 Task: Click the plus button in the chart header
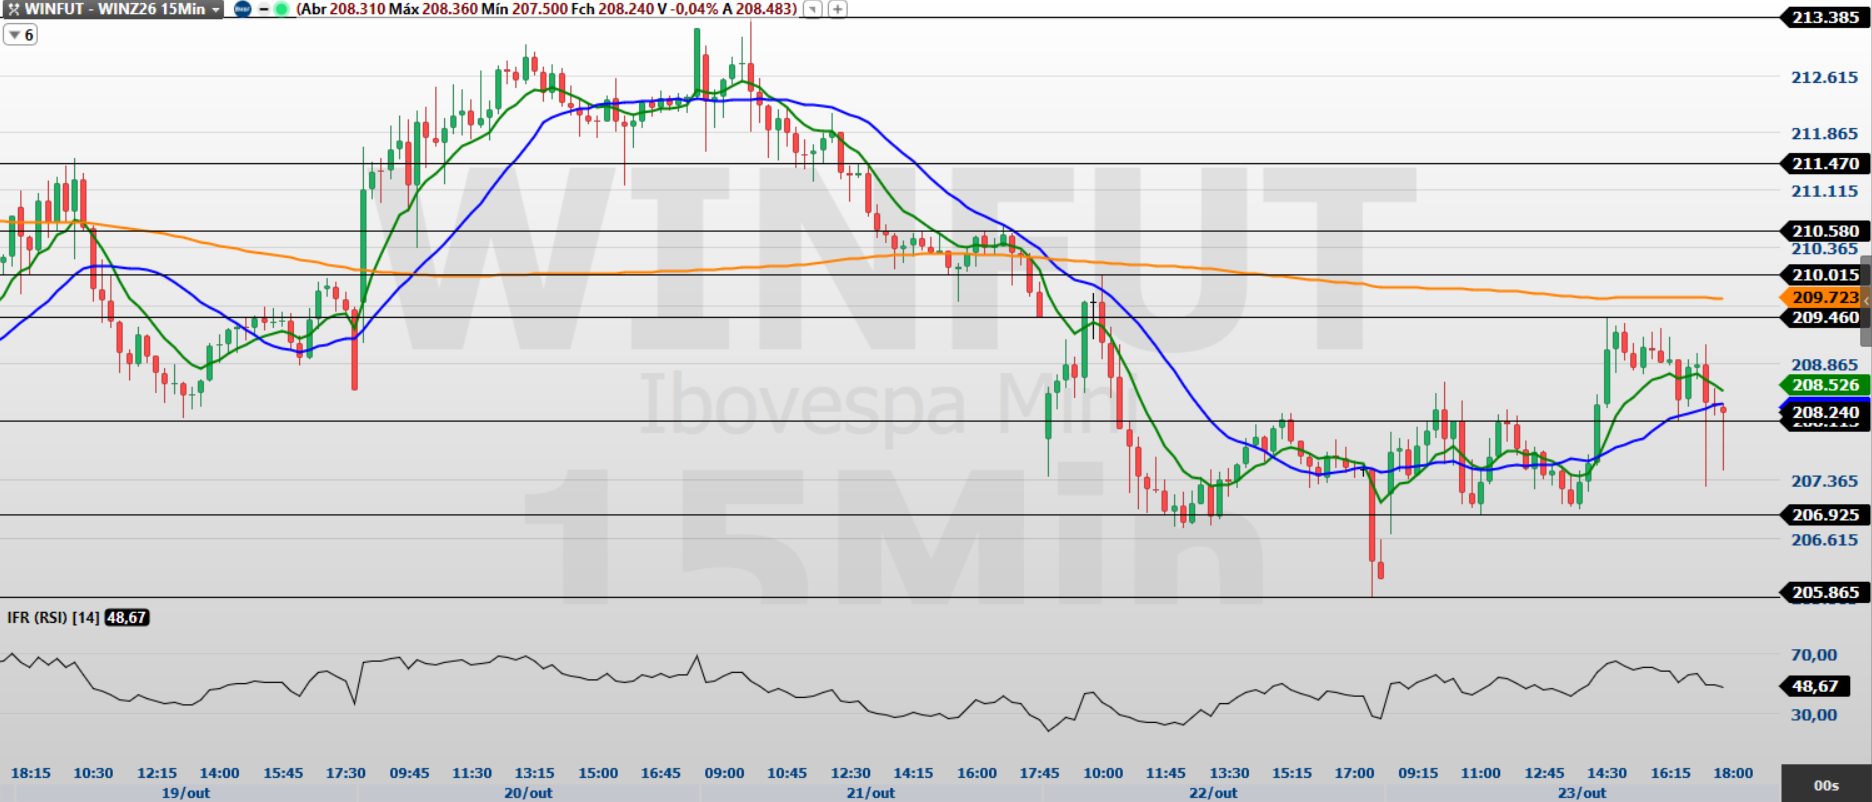point(838,9)
